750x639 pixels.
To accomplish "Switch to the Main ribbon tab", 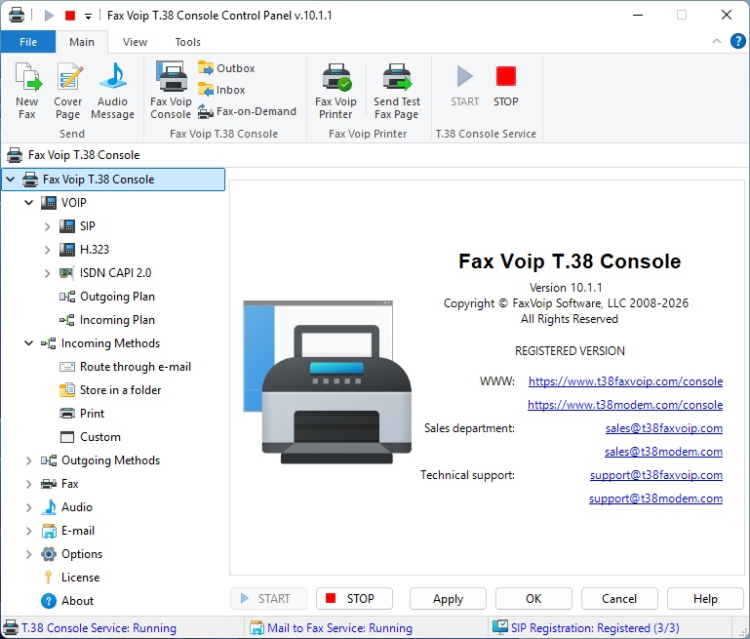I will click(82, 42).
